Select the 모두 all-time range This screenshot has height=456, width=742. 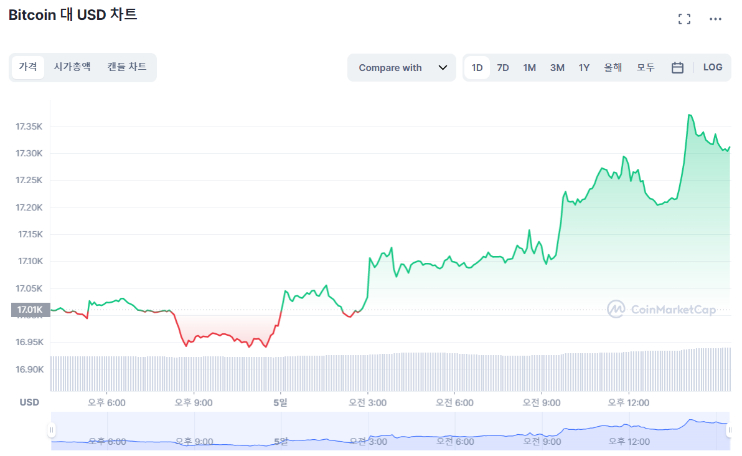pyautogui.click(x=646, y=68)
